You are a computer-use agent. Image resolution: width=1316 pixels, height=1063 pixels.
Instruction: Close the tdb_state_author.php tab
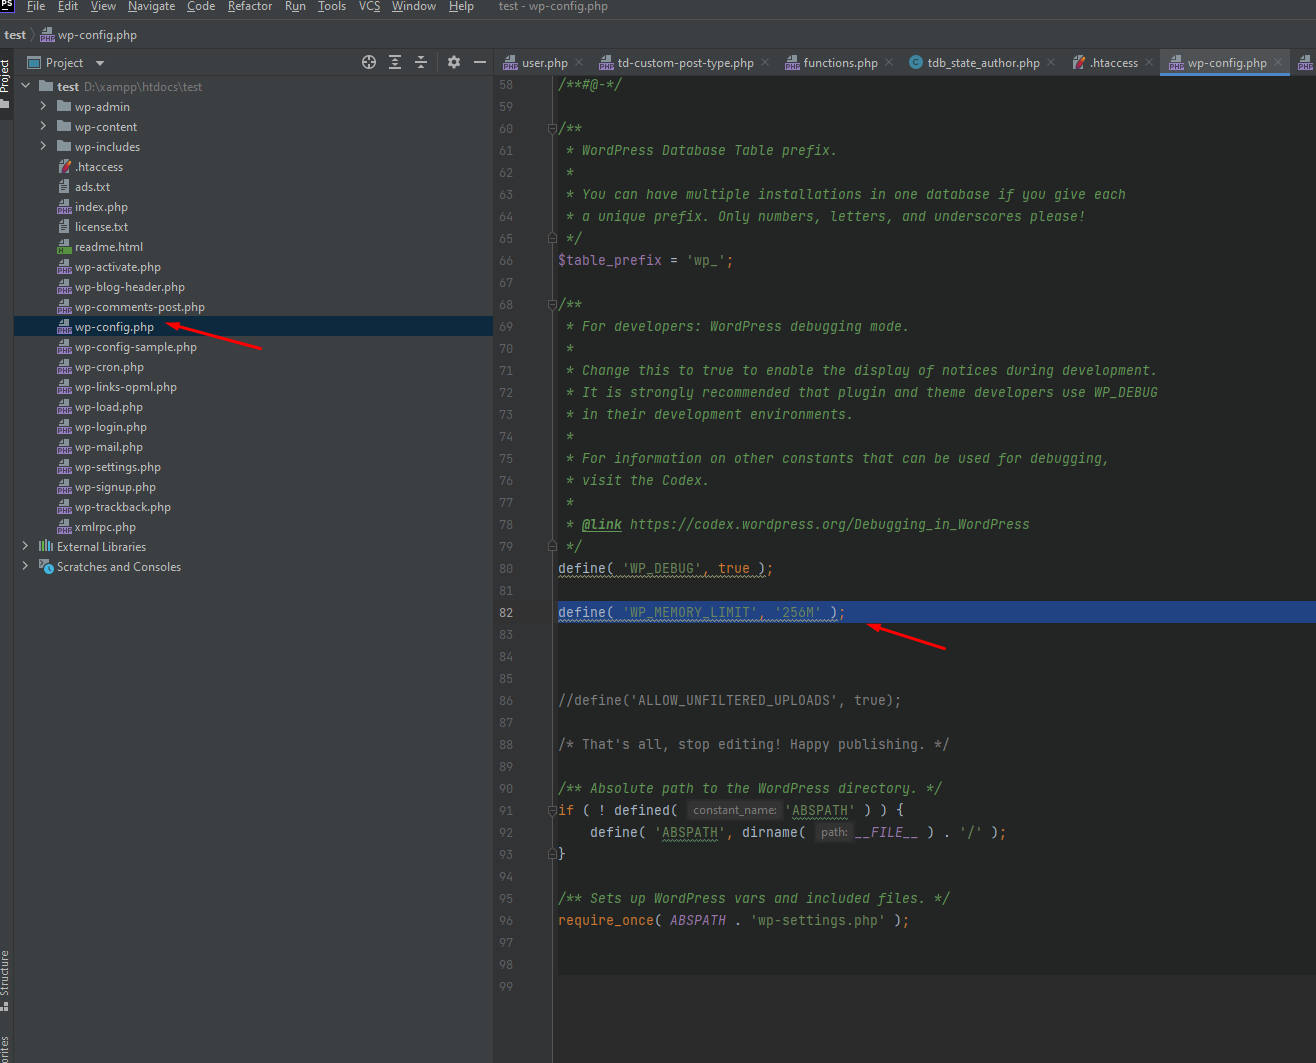[1051, 62]
